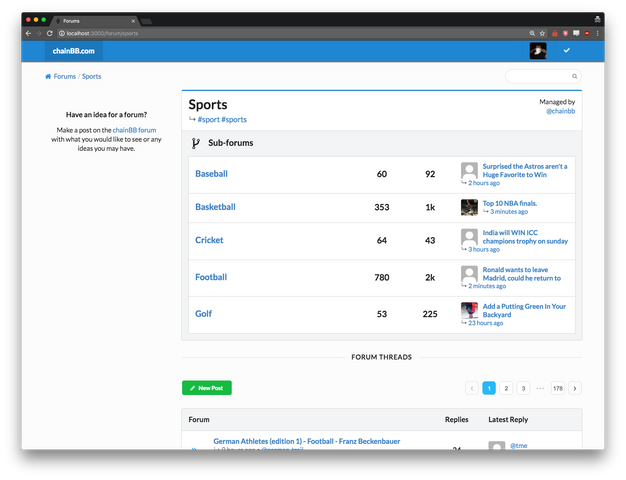Click the 'Replies' column header

pyautogui.click(x=457, y=420)
